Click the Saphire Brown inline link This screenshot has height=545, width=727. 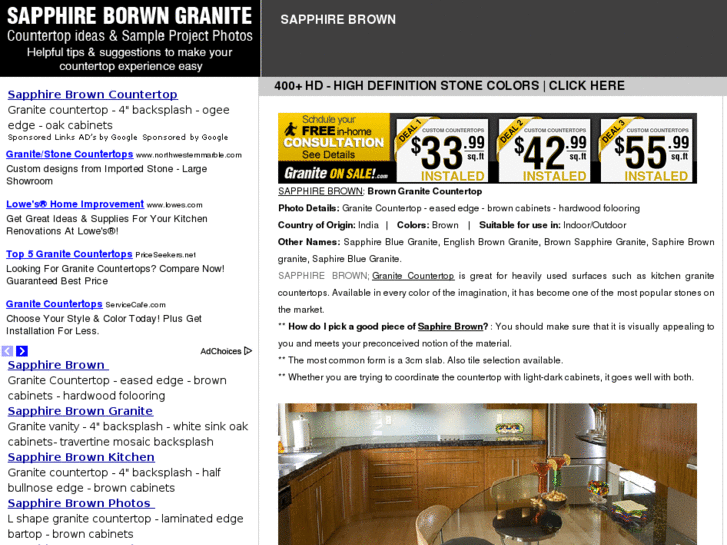(x=450, y=327)
